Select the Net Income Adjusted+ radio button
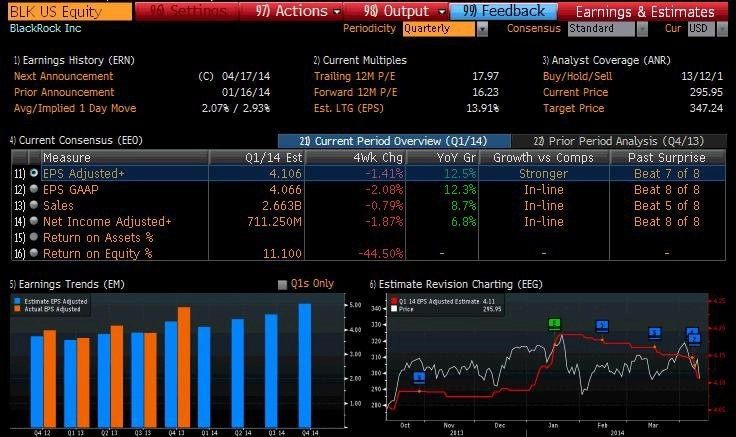736x437 pixels. [x=34, y=221]
